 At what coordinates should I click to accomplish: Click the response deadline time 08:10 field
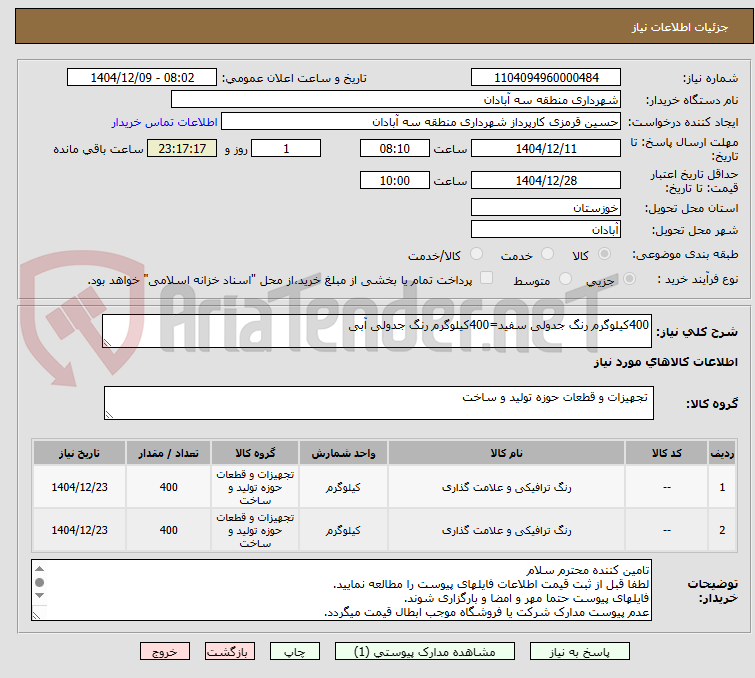tap(395, 148)
